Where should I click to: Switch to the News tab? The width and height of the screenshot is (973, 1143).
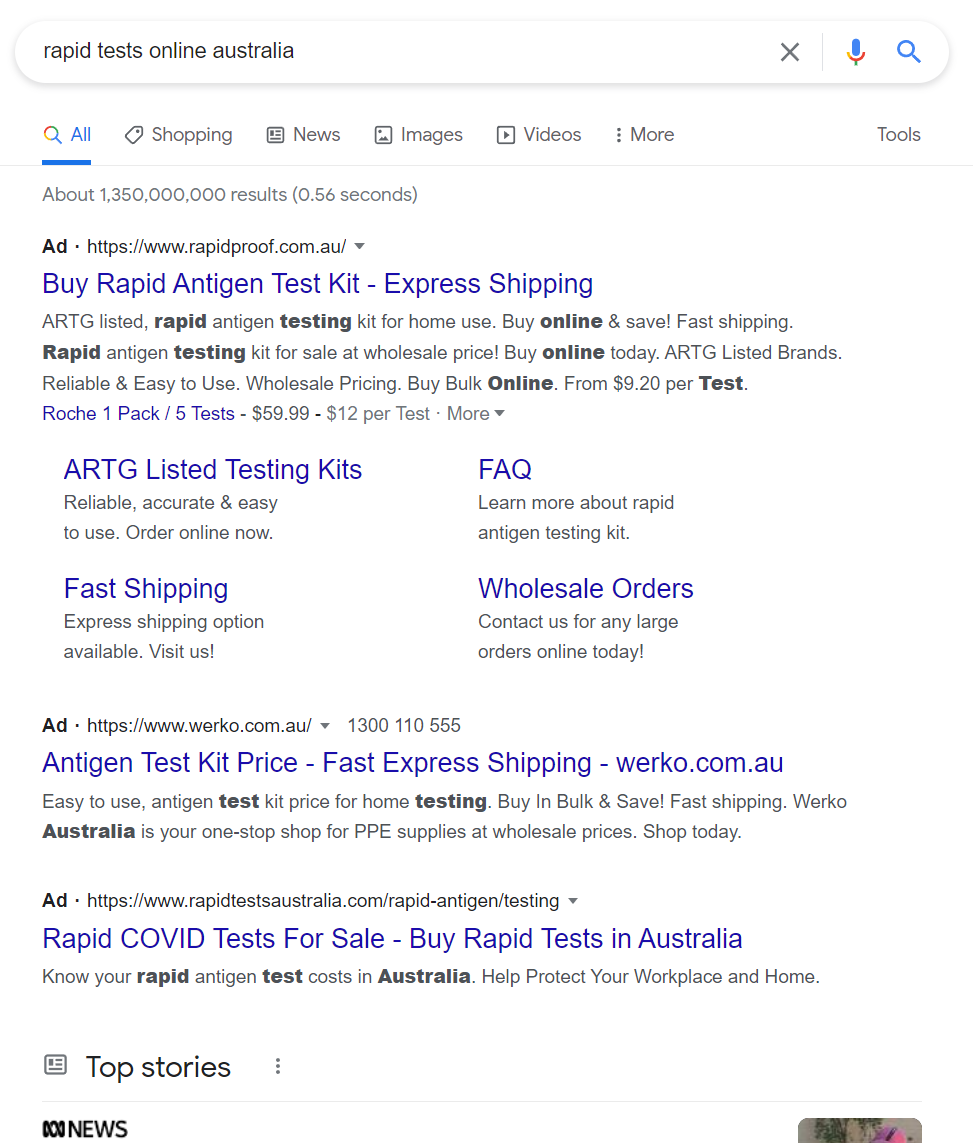click(303, 135)
